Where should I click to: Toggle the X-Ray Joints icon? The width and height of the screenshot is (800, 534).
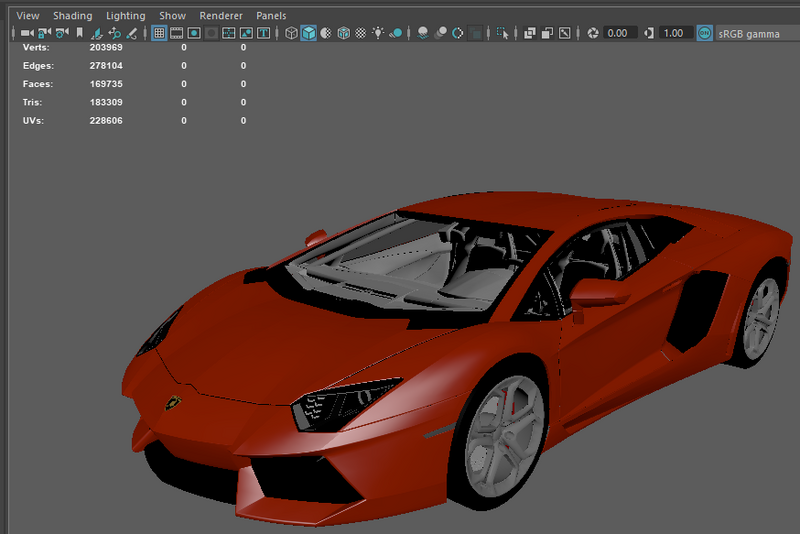point(564,33)
